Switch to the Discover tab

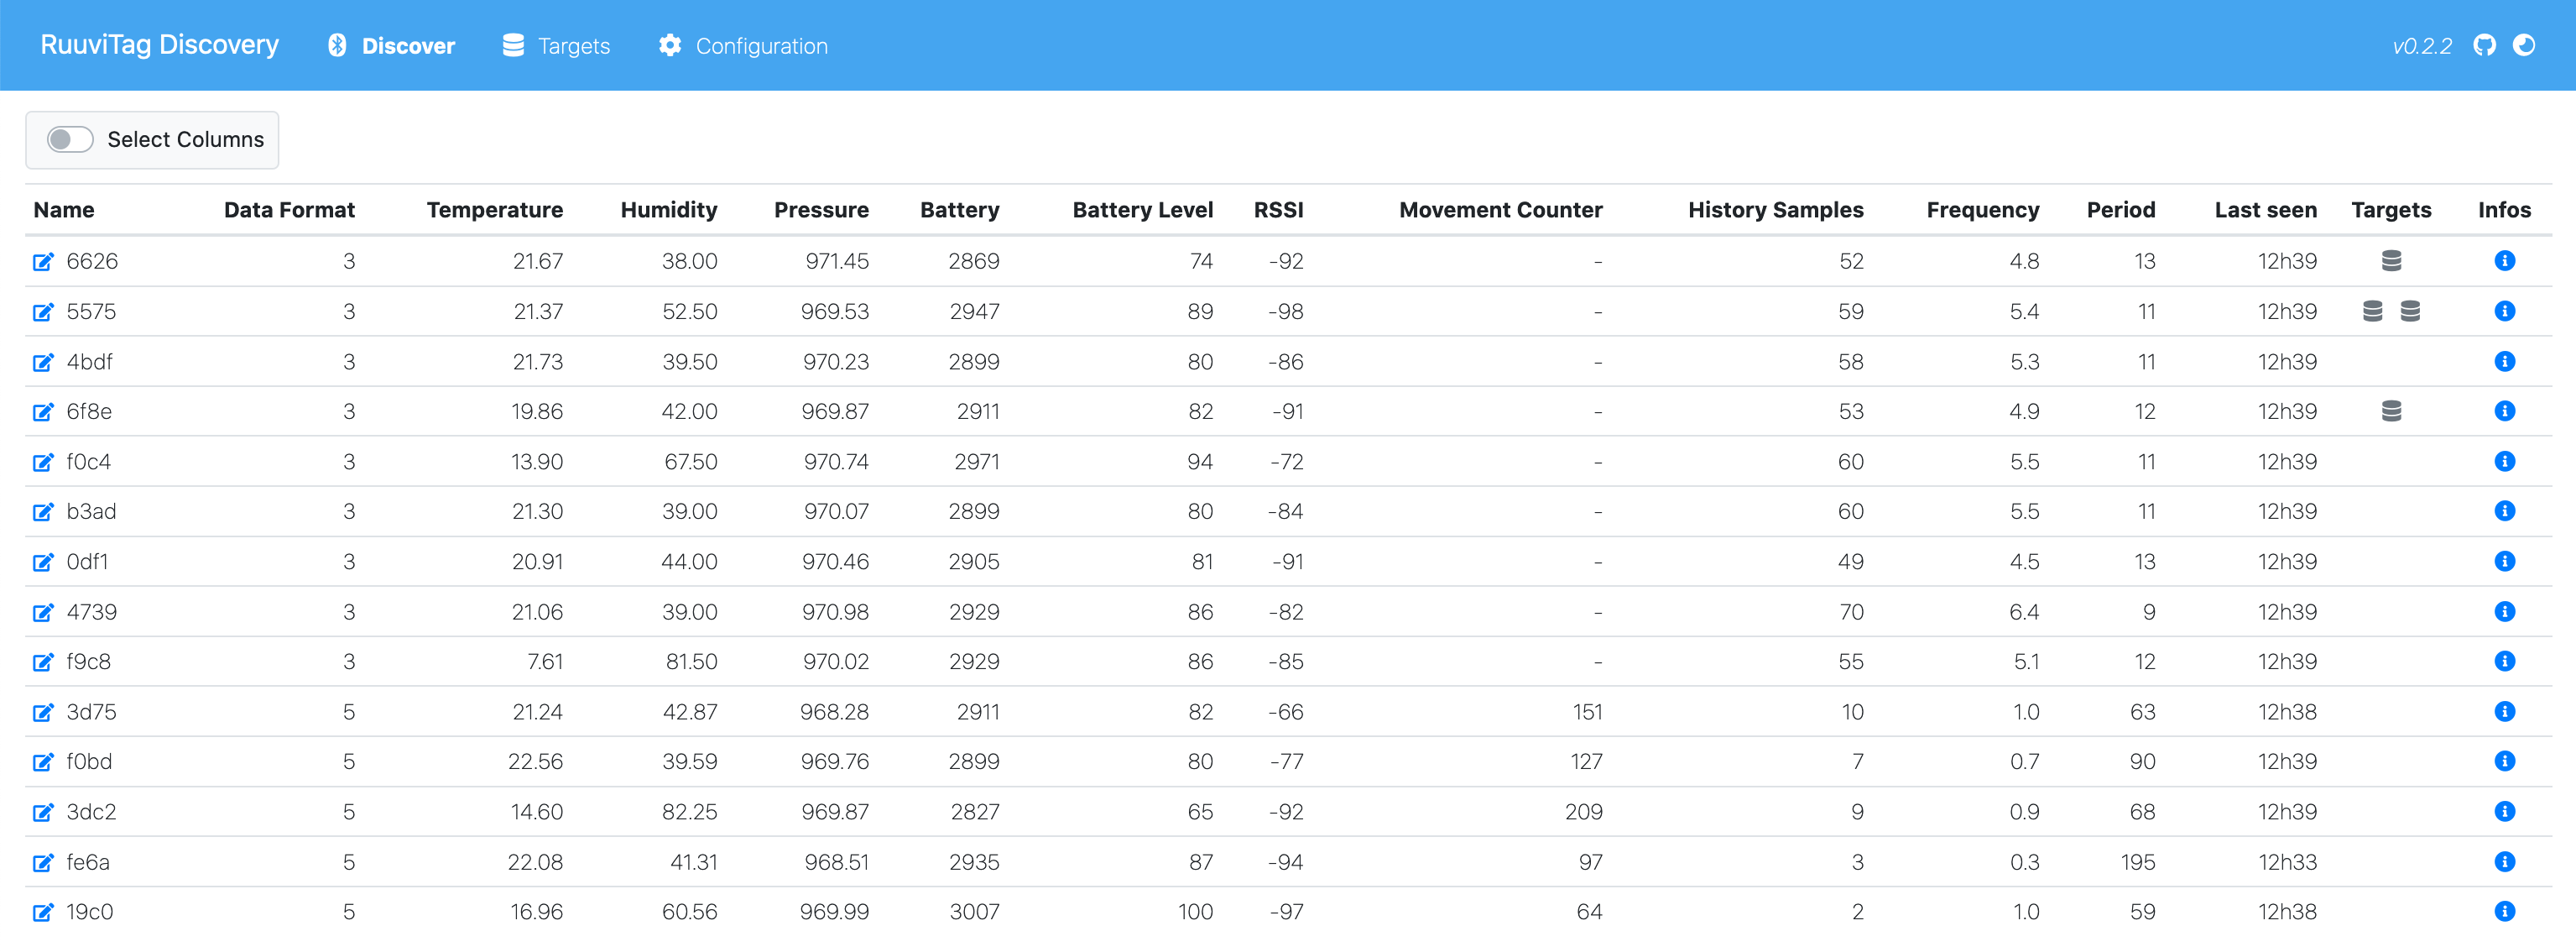(x=391, y=46)
